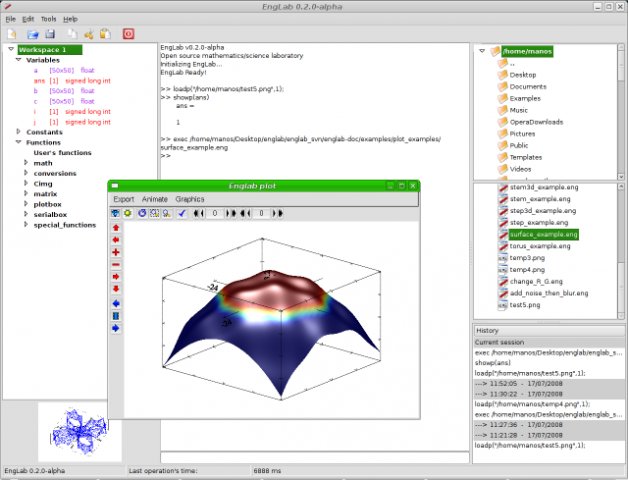Expand the math functions node
Image resolution: width=628 pixels, height=480 pixels.
(x=26, y=163)
